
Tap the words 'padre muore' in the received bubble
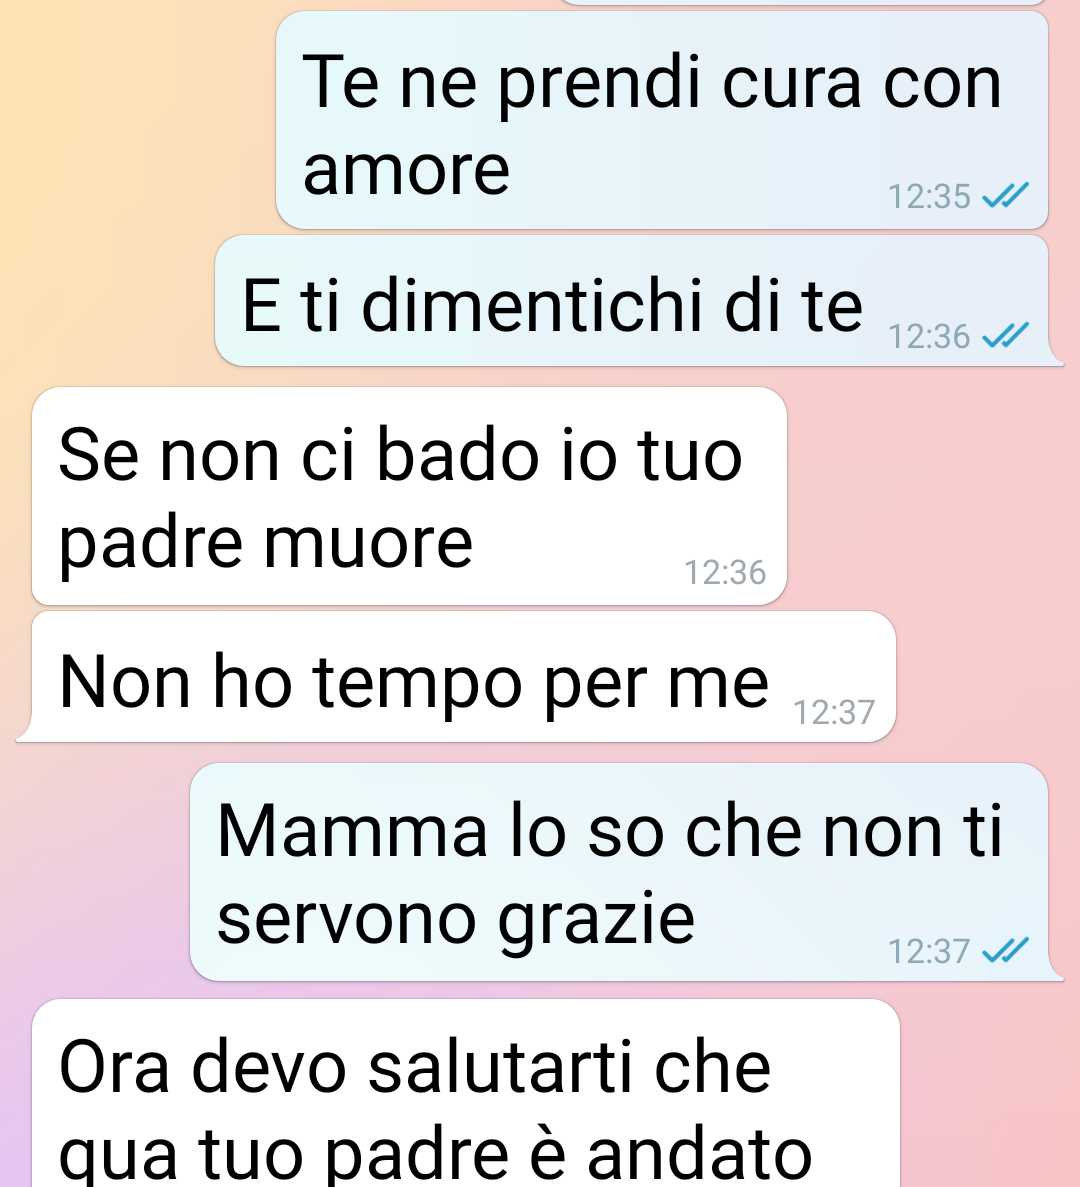[266, 543]
